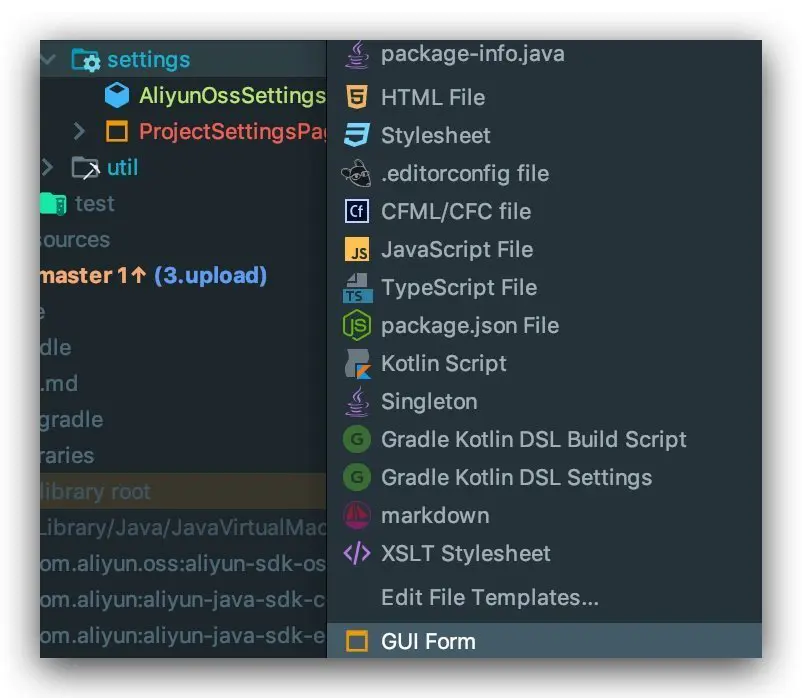The width and height of the screenshot is (802, 698).
Task: Expand the util folder
Action: click(x=47, y=167)
